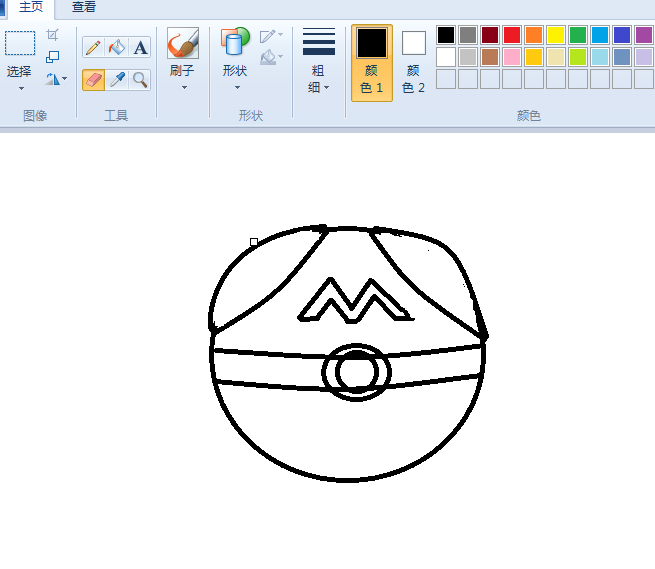
Task: Pick the pink color swatch
Action: point(512,57)
